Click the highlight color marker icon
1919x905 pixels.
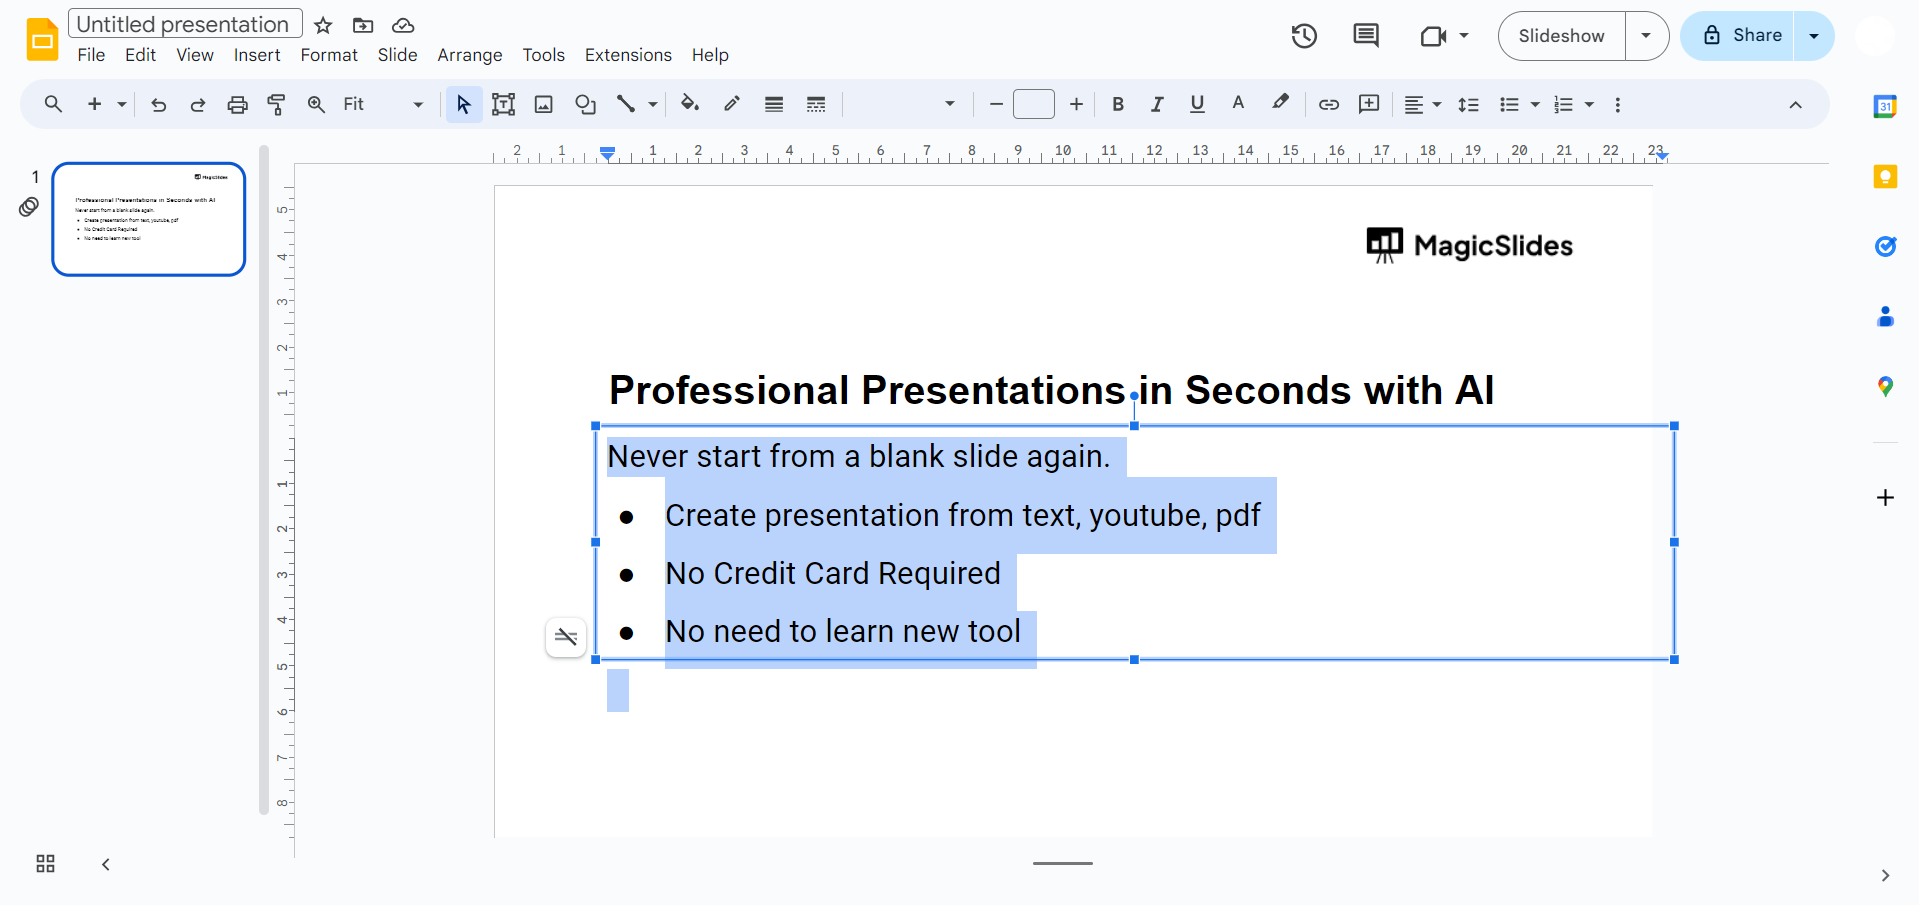point(1280,104)
